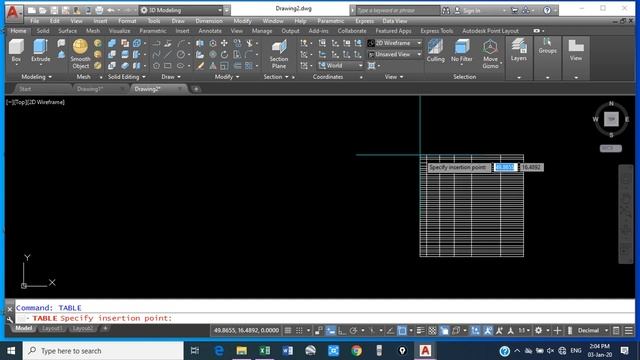Viewport: 640px width, 360px height.
Task: Open the Groups panel button
Action: click(547, 46)
